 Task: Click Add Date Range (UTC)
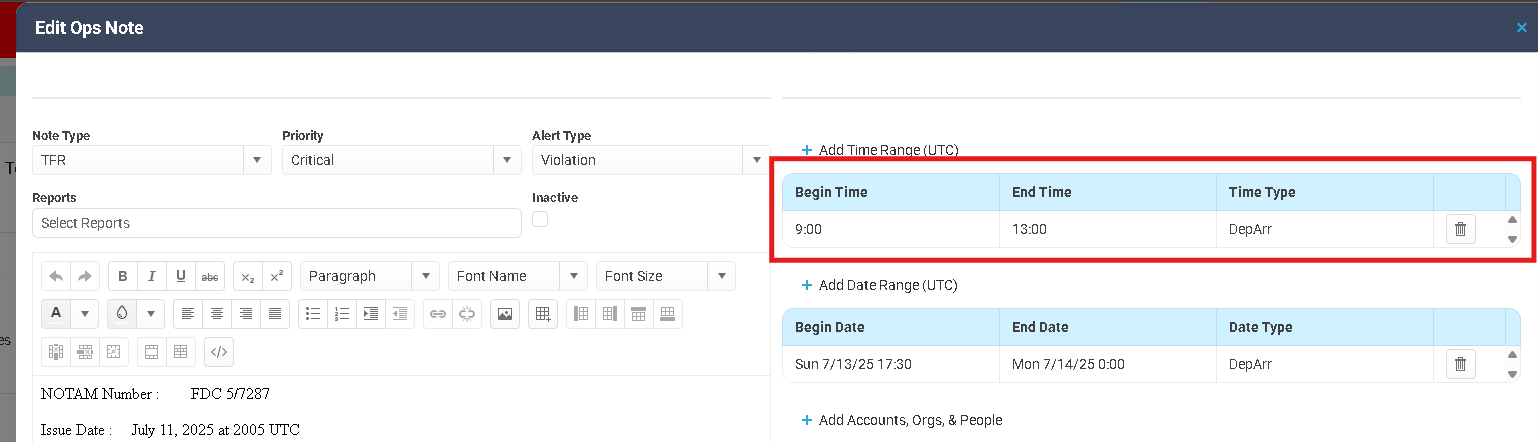point(880,285)
